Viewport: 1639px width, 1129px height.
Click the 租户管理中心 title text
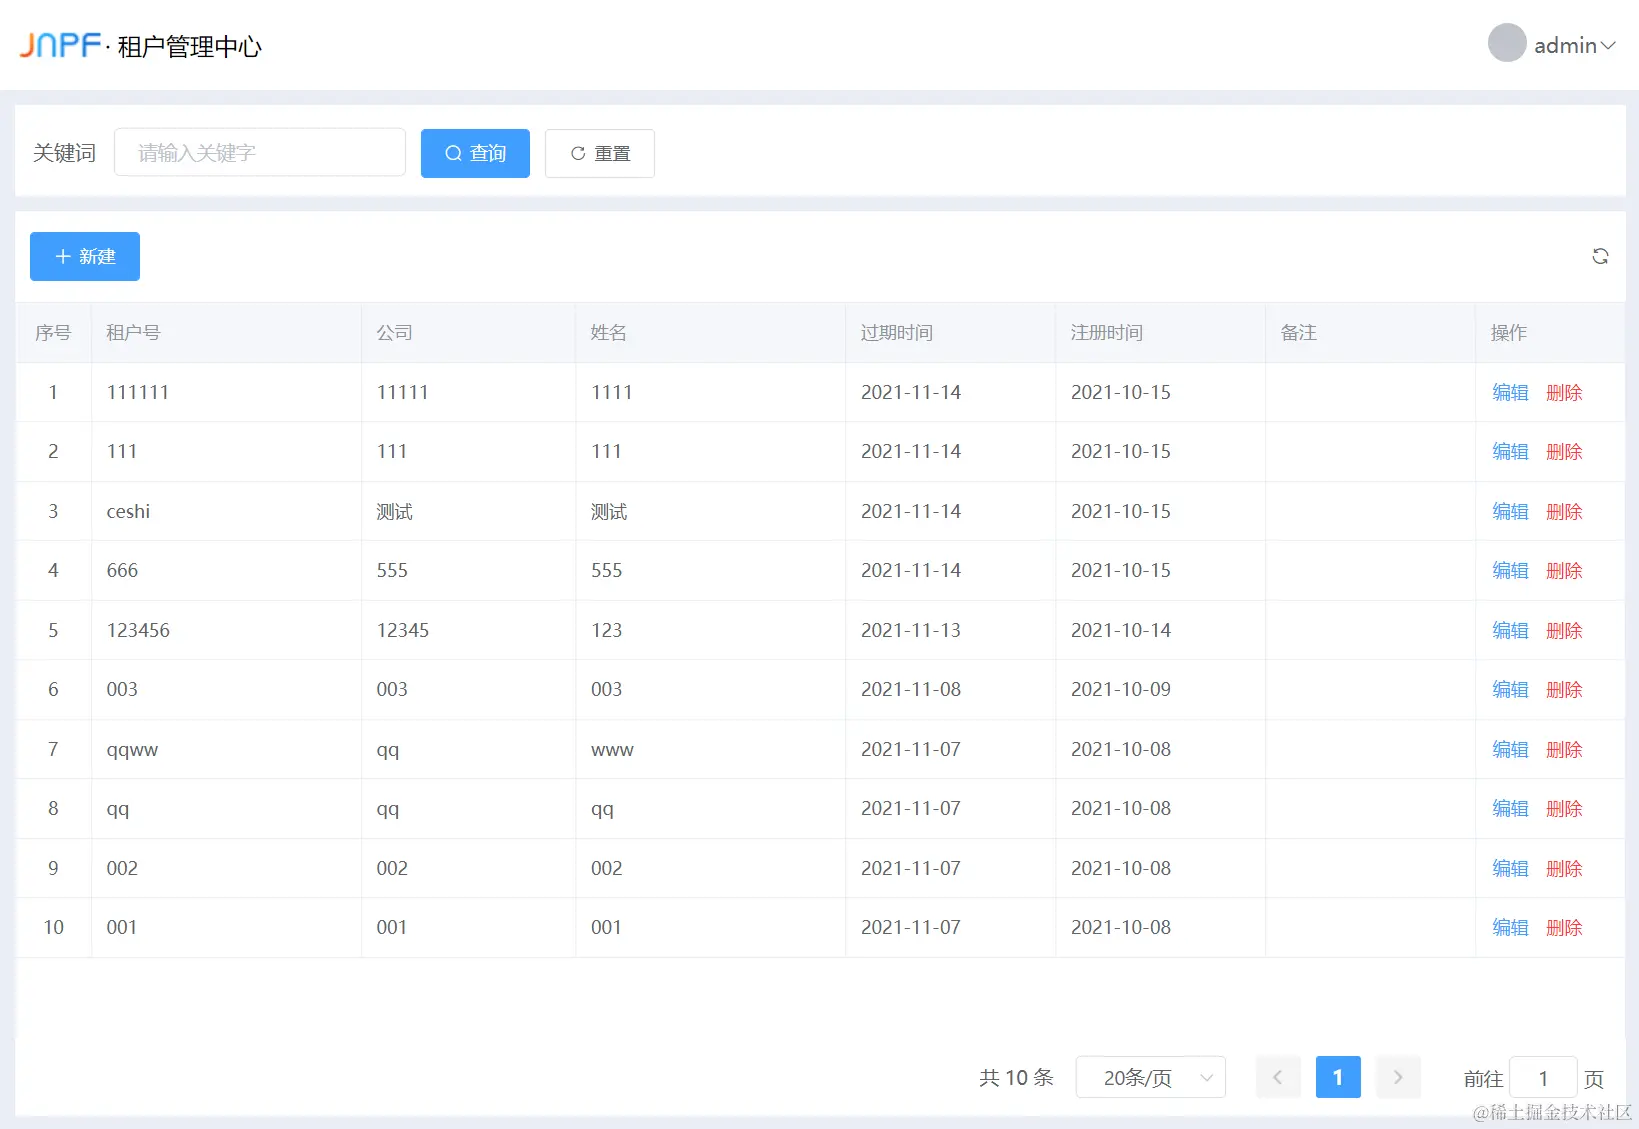pyautogui.click(x=189, y=46)
